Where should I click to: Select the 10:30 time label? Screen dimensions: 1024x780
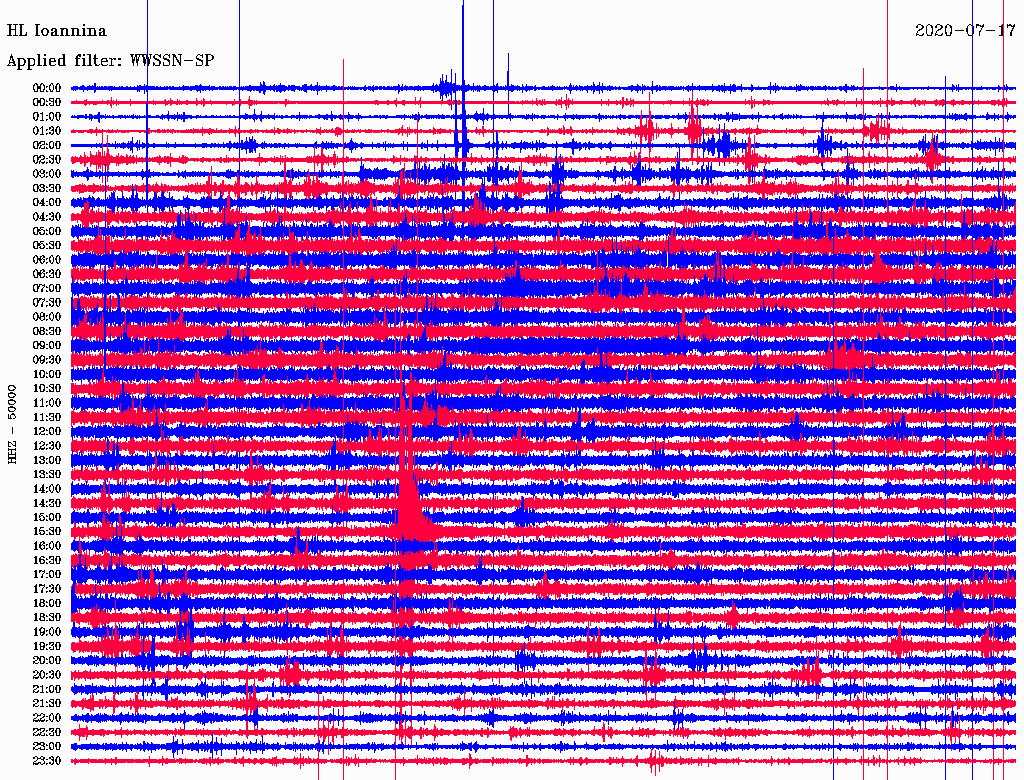coord(47,389)
